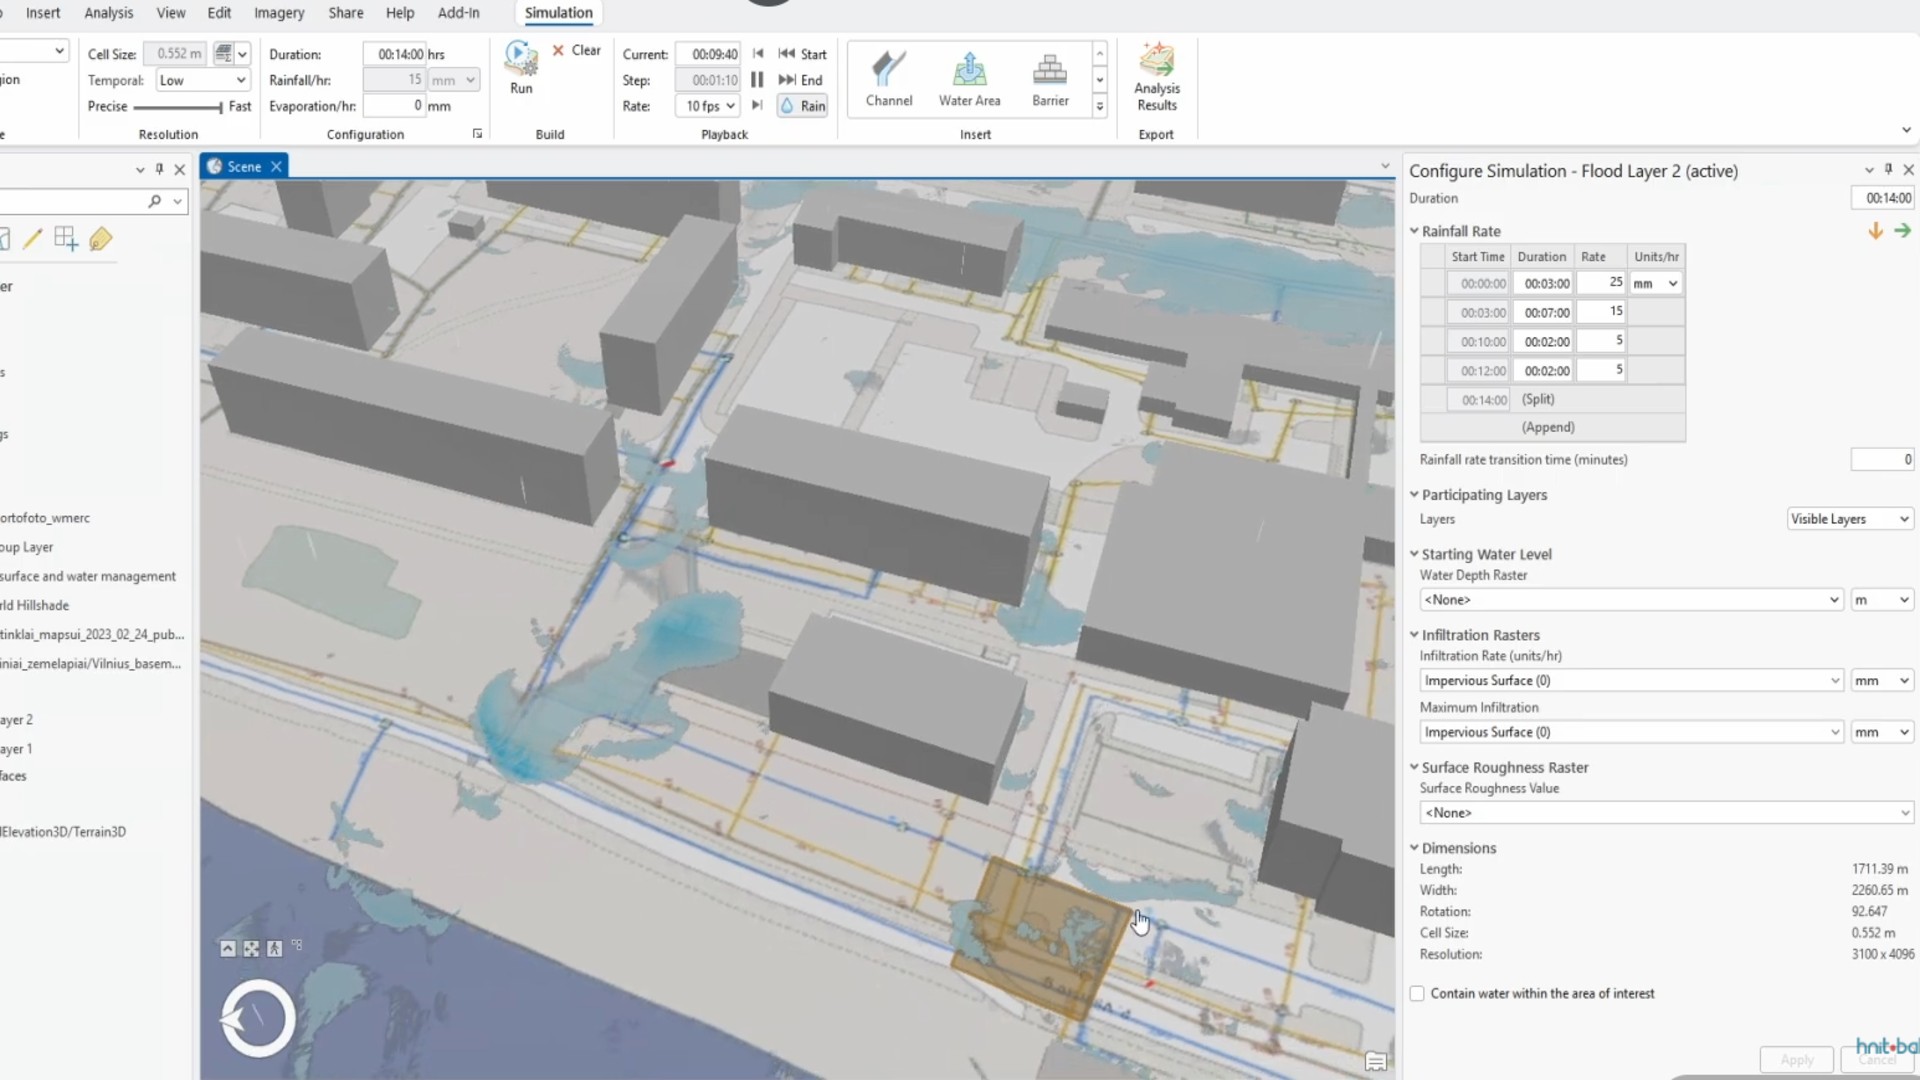Viewport: 1920px width, 1080px height.
Task: Open Infiltration Rate Impervious Surface dropdown
Action: pyautogui.click(x=1630, y=680)
